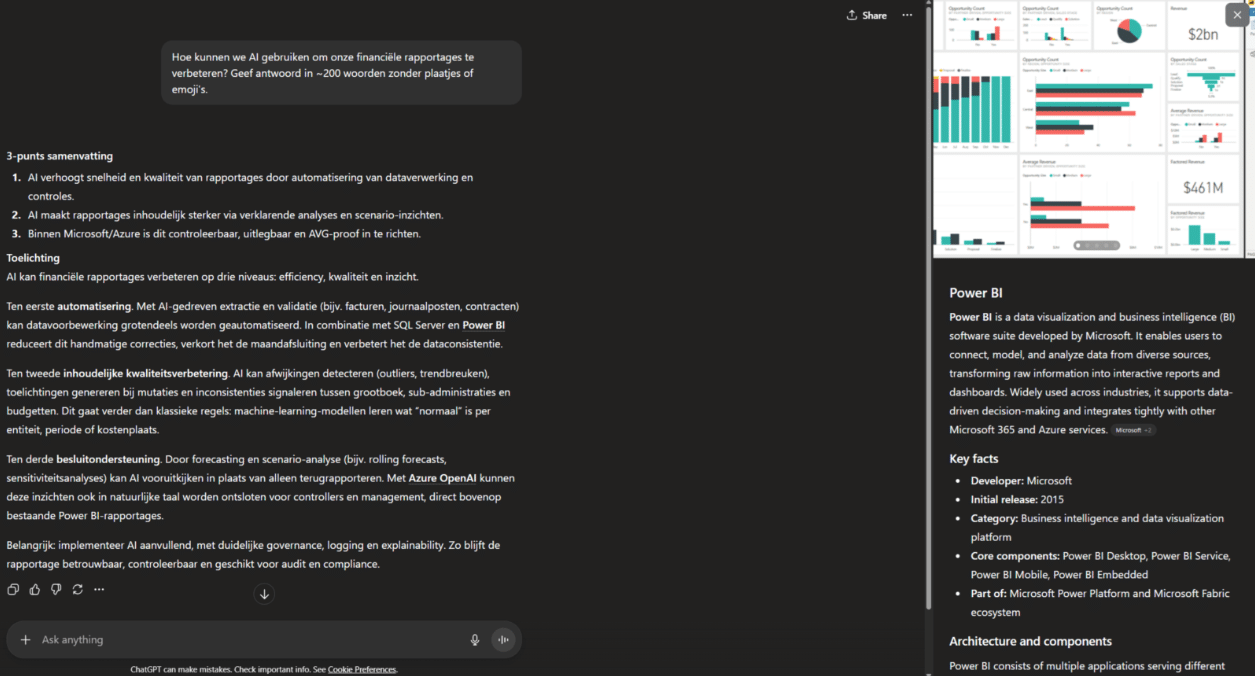The height and width of the screenshot is (676, 1255).
Task: Give the response a thumbs up
Action: click(x=35, y=589)
